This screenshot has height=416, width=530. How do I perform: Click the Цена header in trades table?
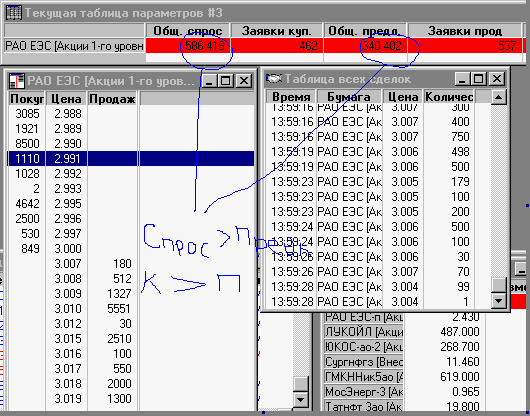(403, 97)
